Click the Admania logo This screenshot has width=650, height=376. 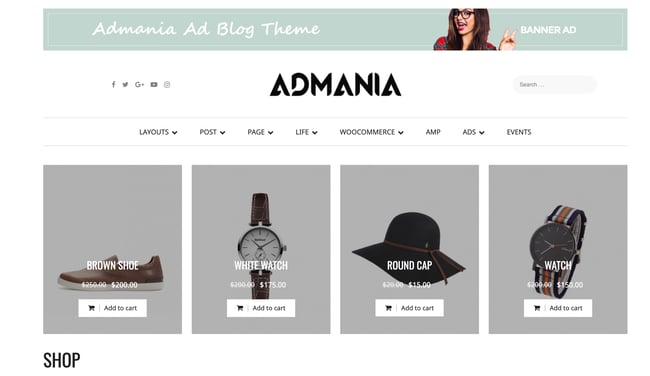[x=335, y=85]
